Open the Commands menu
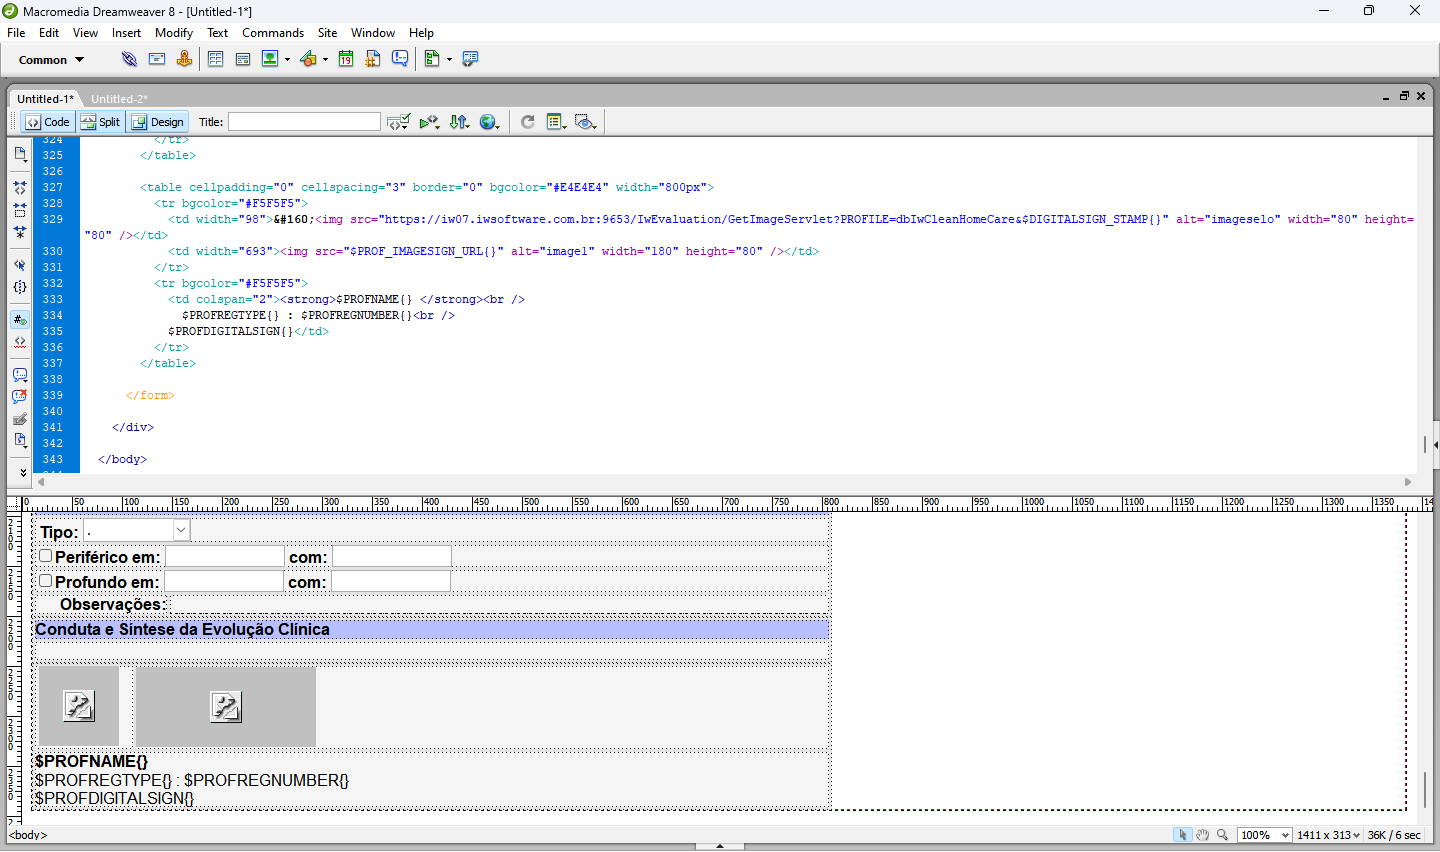 (x=272, y=33)
